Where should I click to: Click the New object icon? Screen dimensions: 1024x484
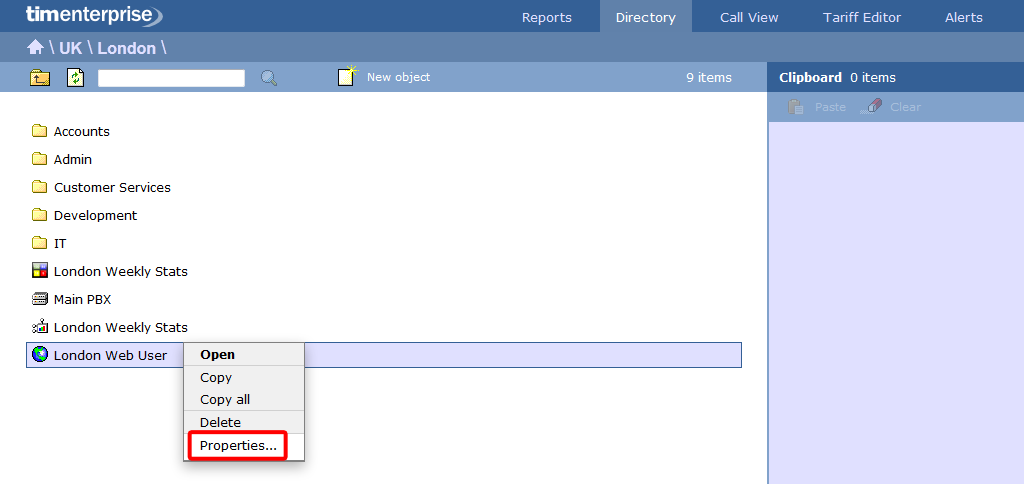point(347,78)
